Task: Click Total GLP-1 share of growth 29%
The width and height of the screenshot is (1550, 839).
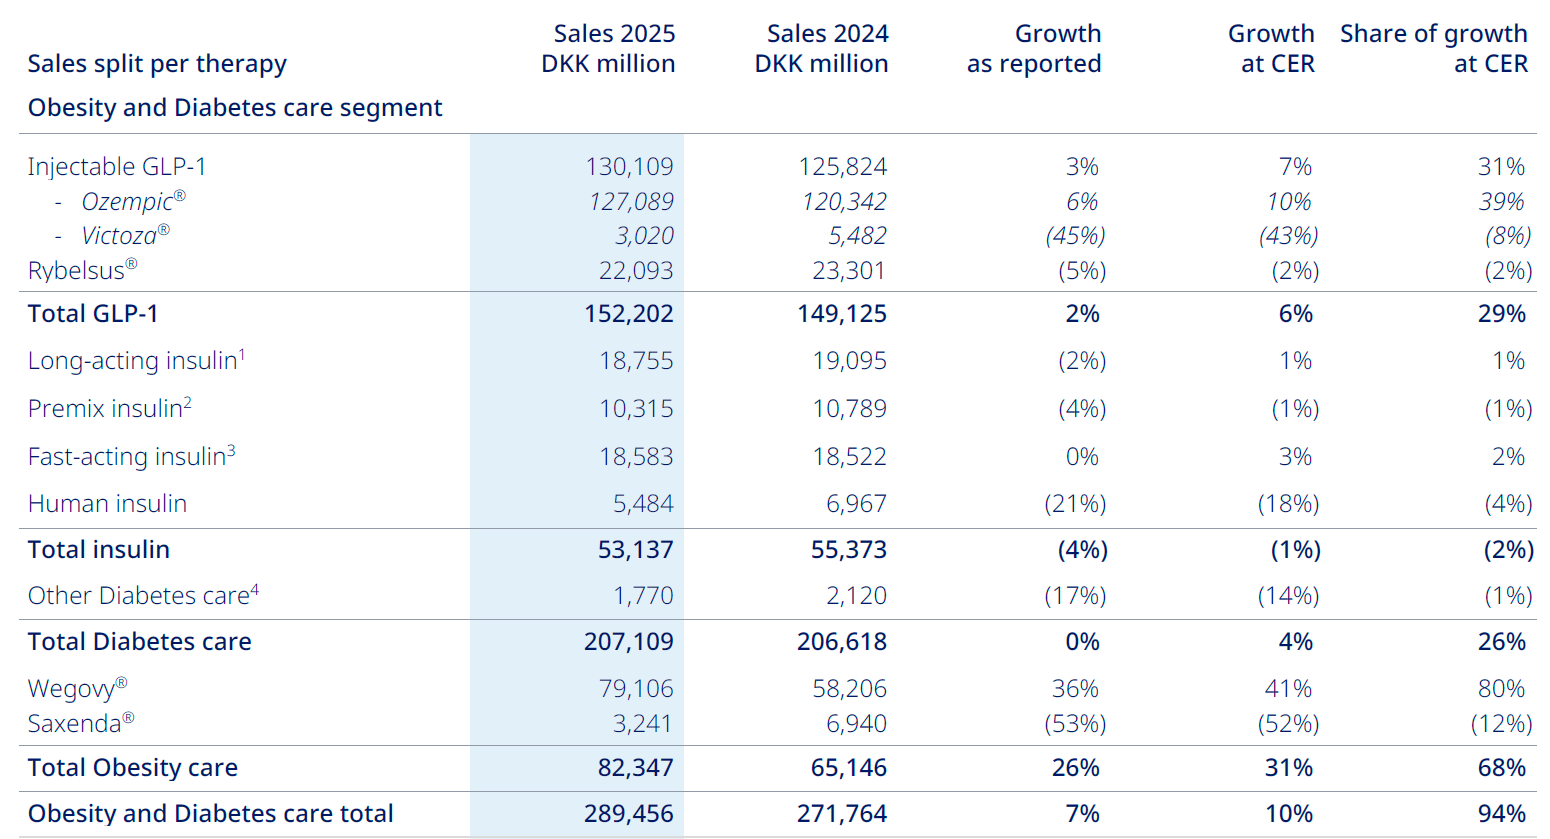Action: coord(1502,314)
